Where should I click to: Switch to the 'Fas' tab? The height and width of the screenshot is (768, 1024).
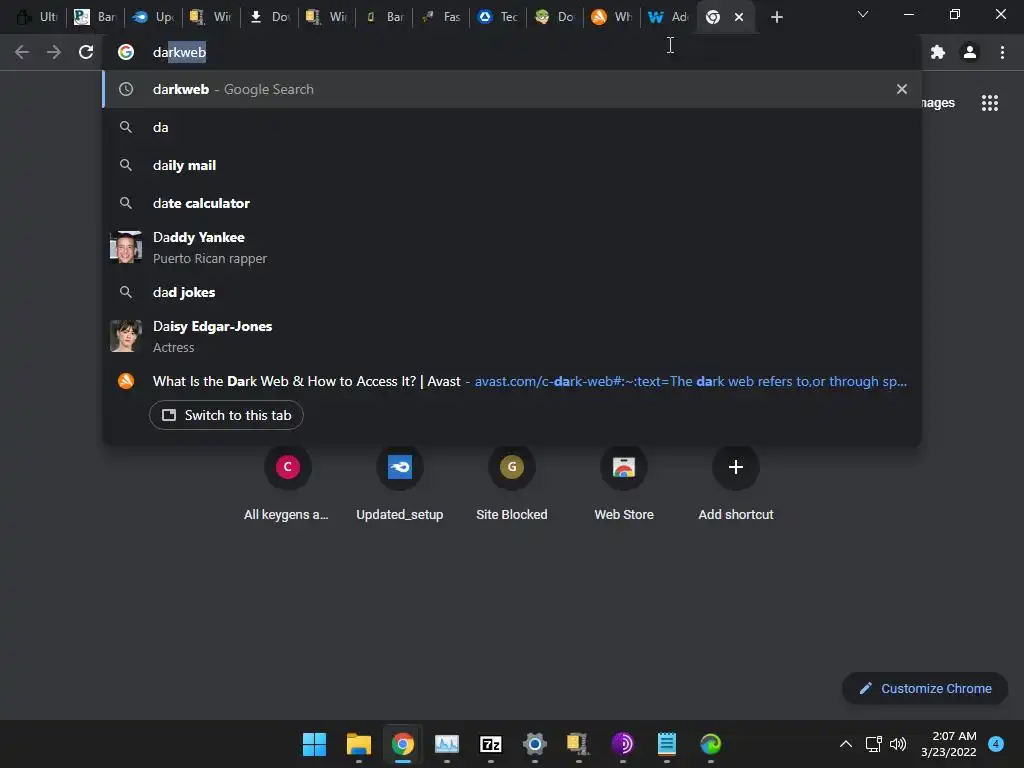(x=441, y=17)
